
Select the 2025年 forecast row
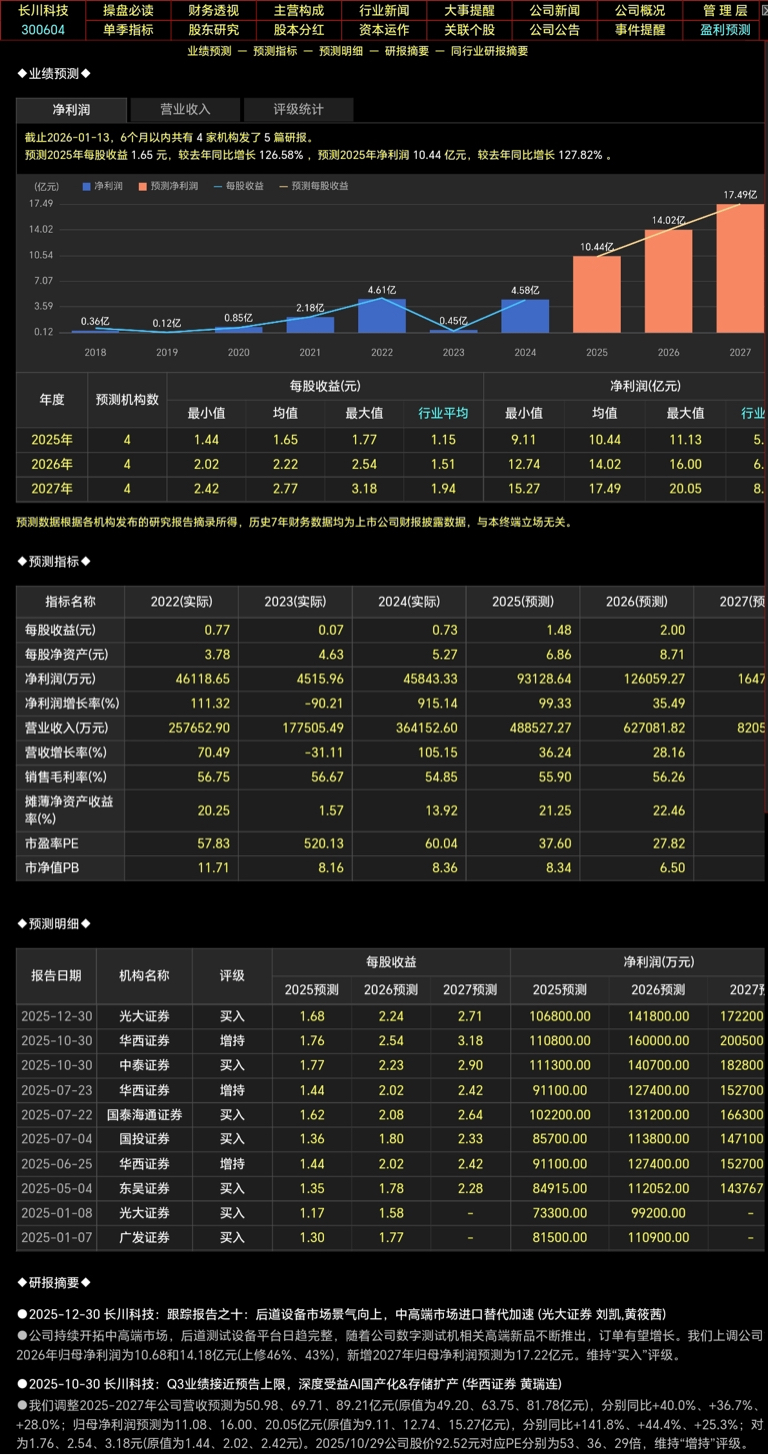coord(391,440)
